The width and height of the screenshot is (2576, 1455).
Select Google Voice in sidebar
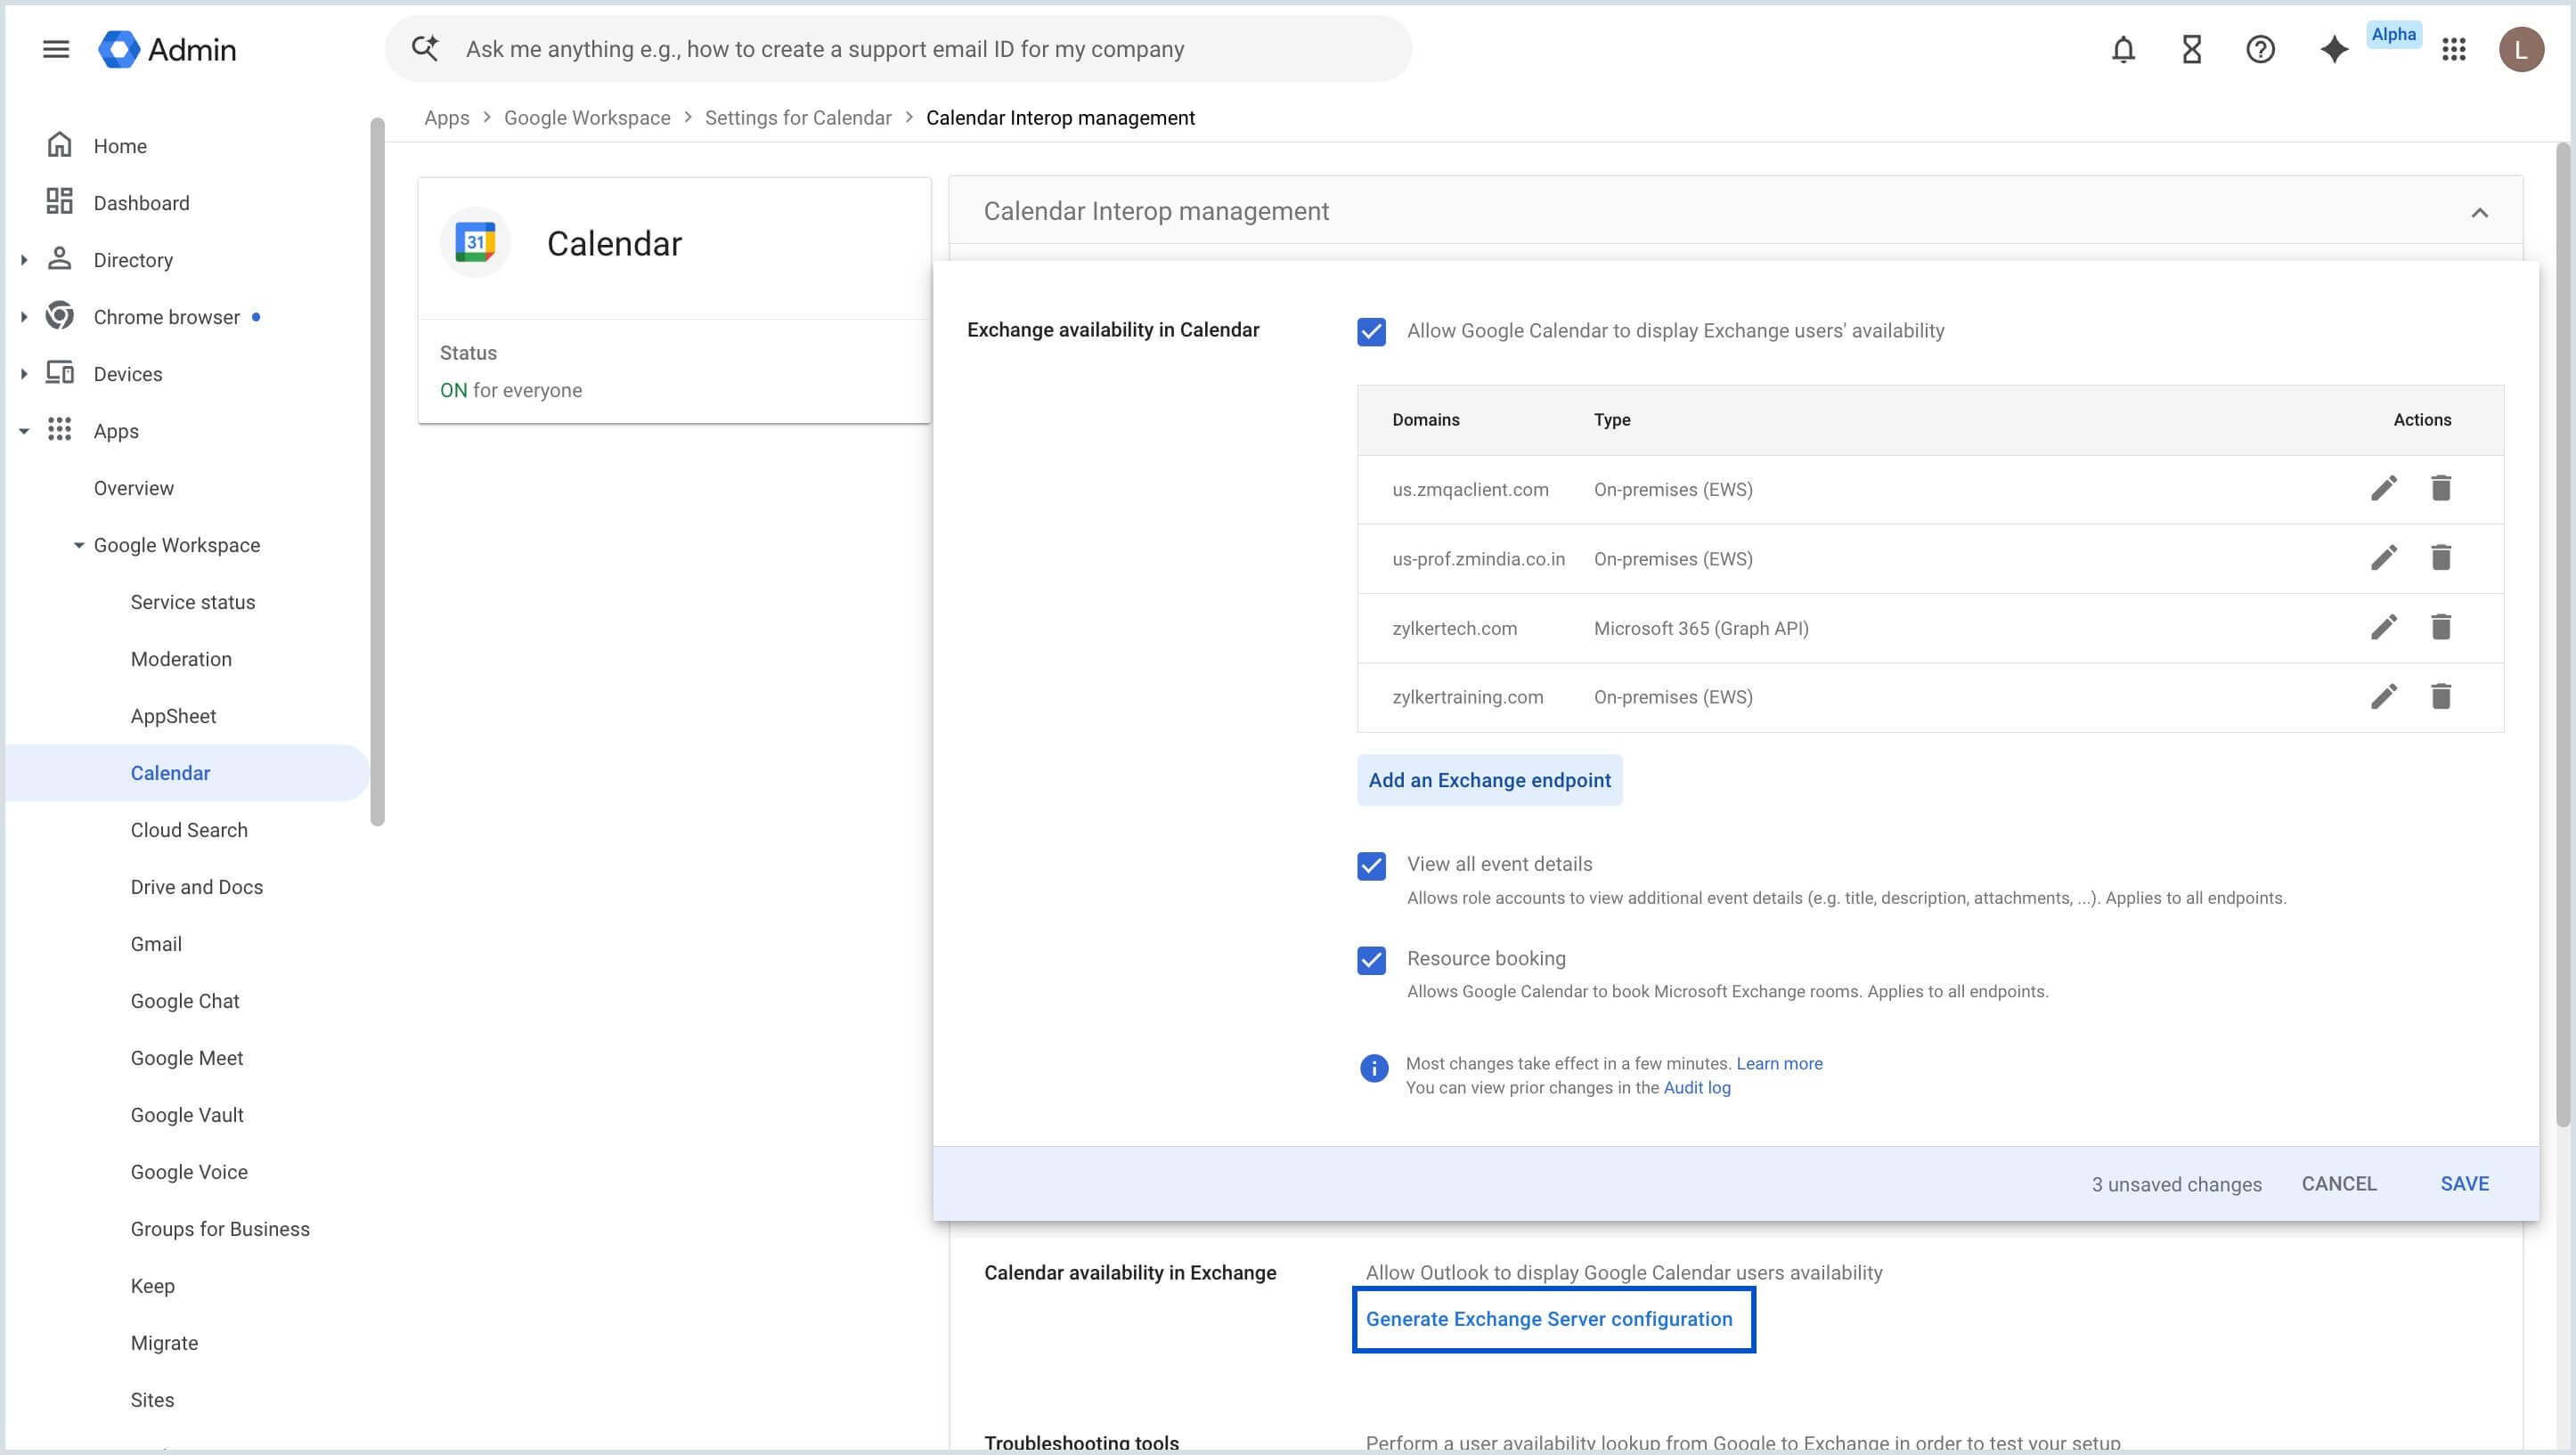188,1172
